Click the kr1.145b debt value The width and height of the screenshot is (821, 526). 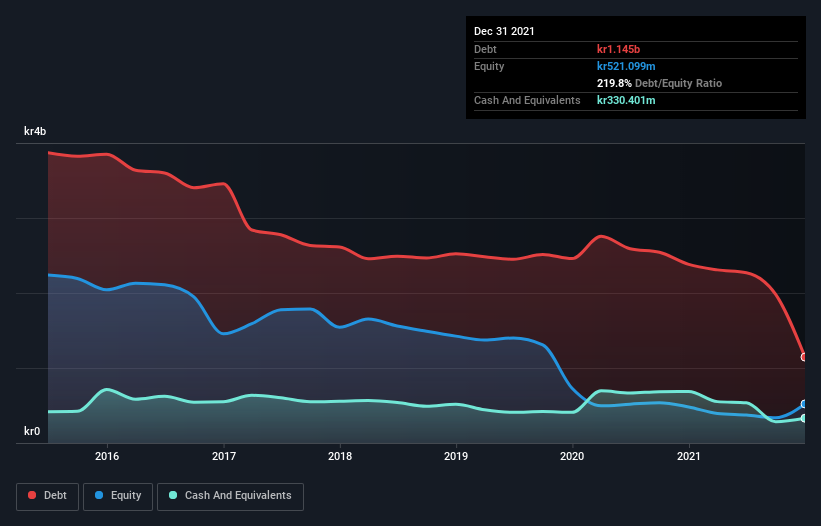[x=618, y=49]
